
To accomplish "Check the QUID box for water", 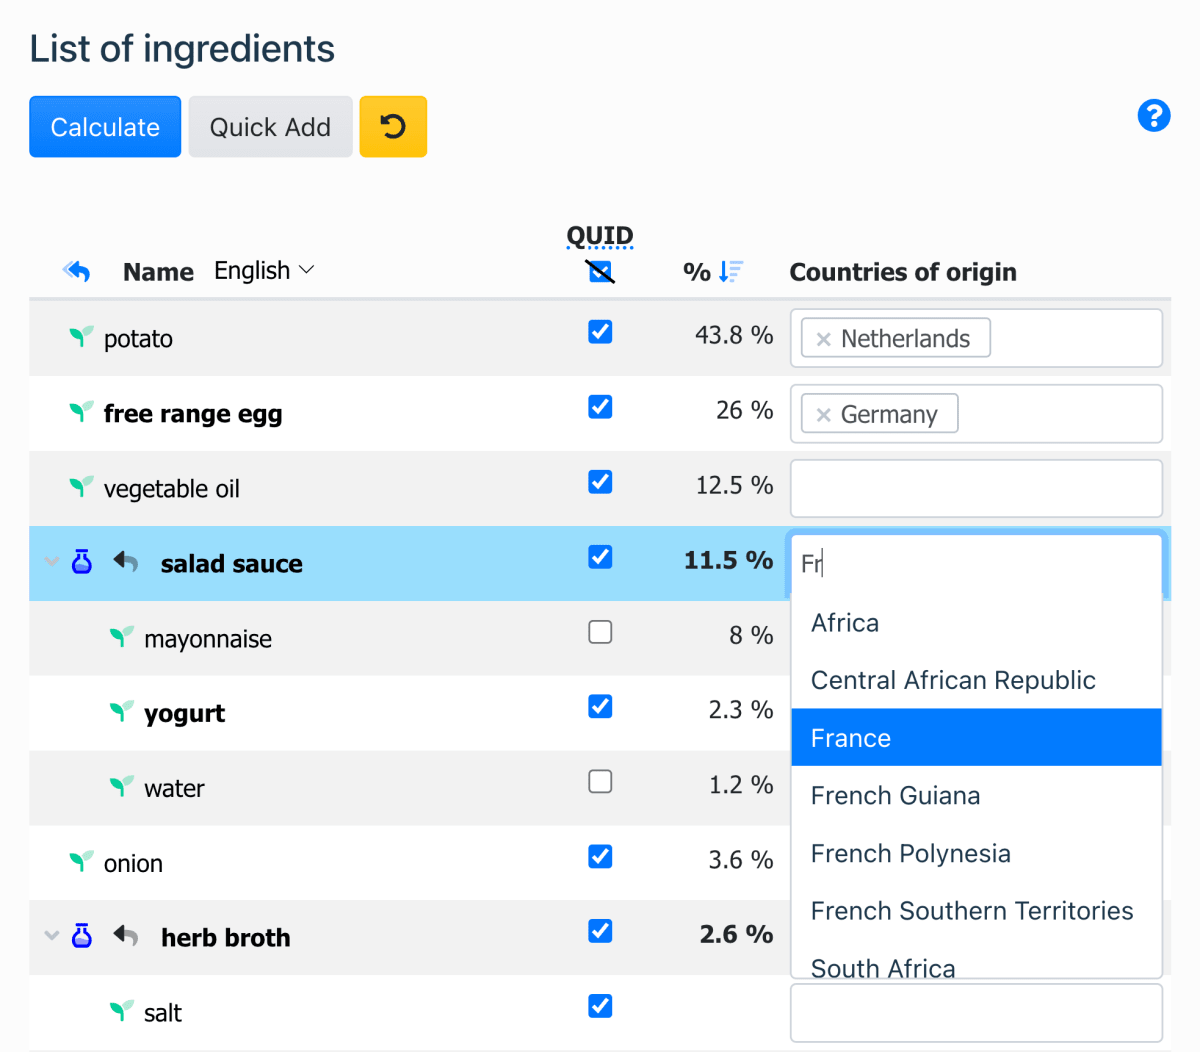I will (600, 781).
